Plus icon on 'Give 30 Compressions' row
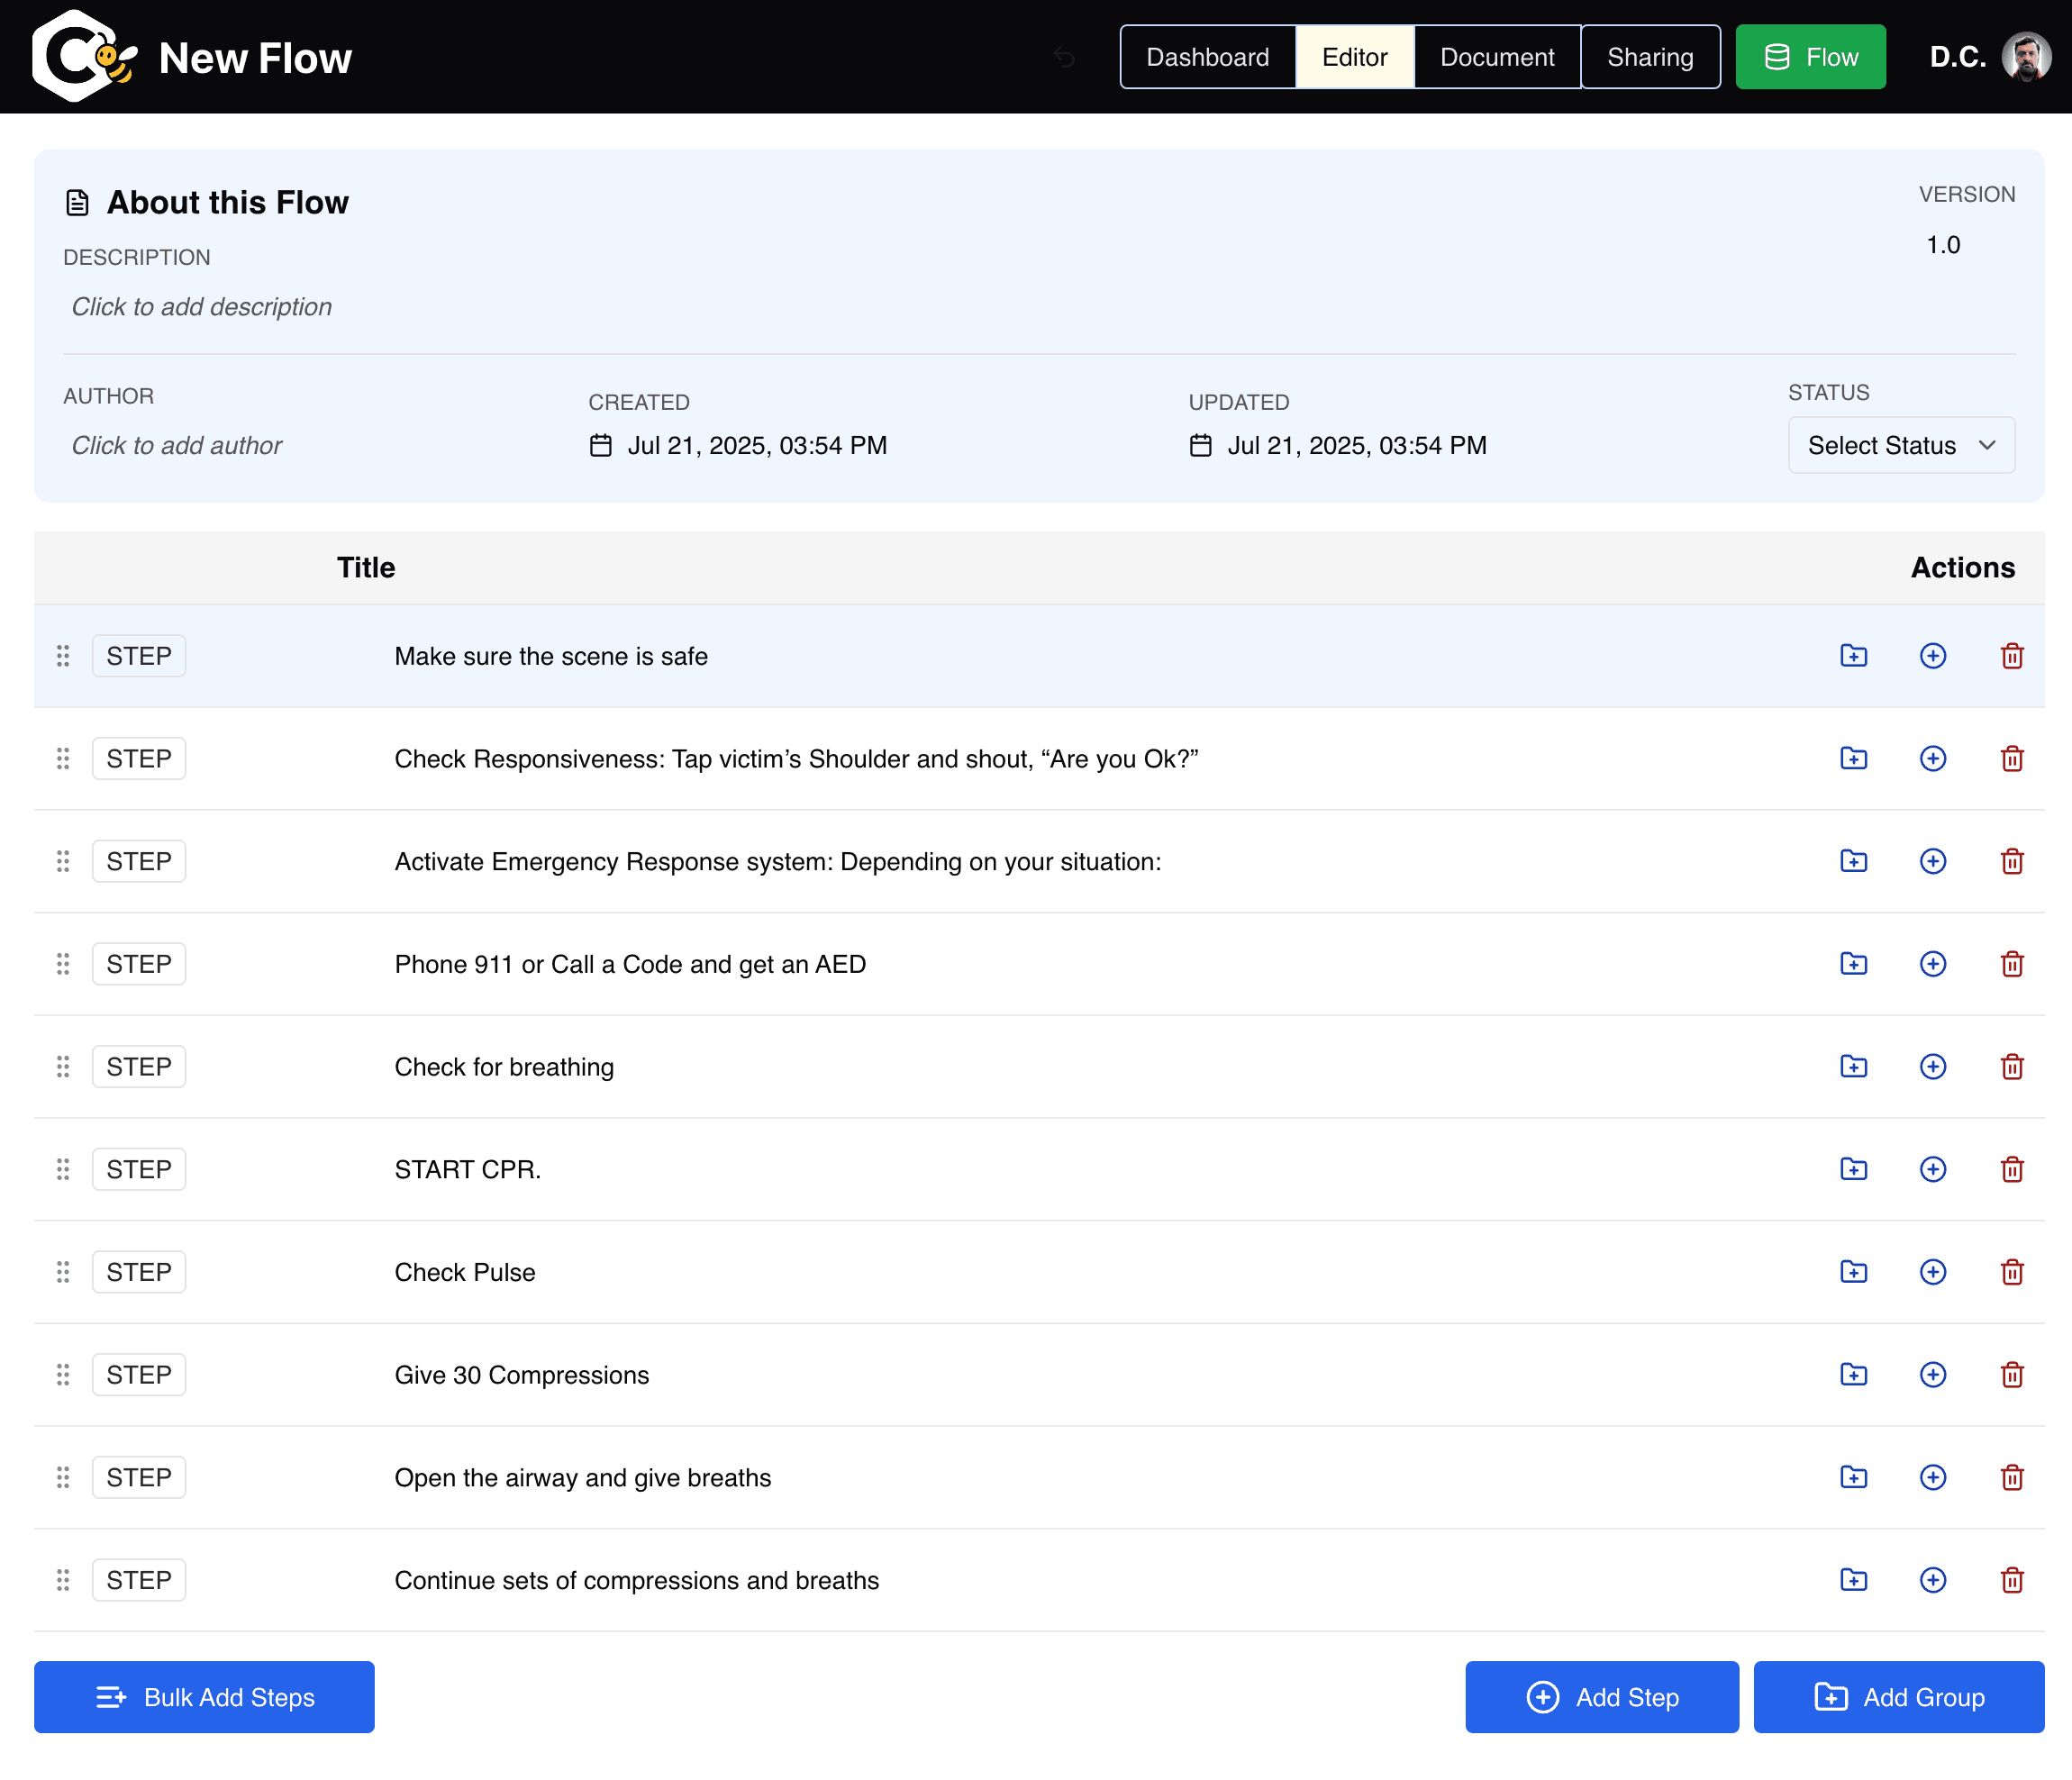2072x1780 pixels. 1933,1375
